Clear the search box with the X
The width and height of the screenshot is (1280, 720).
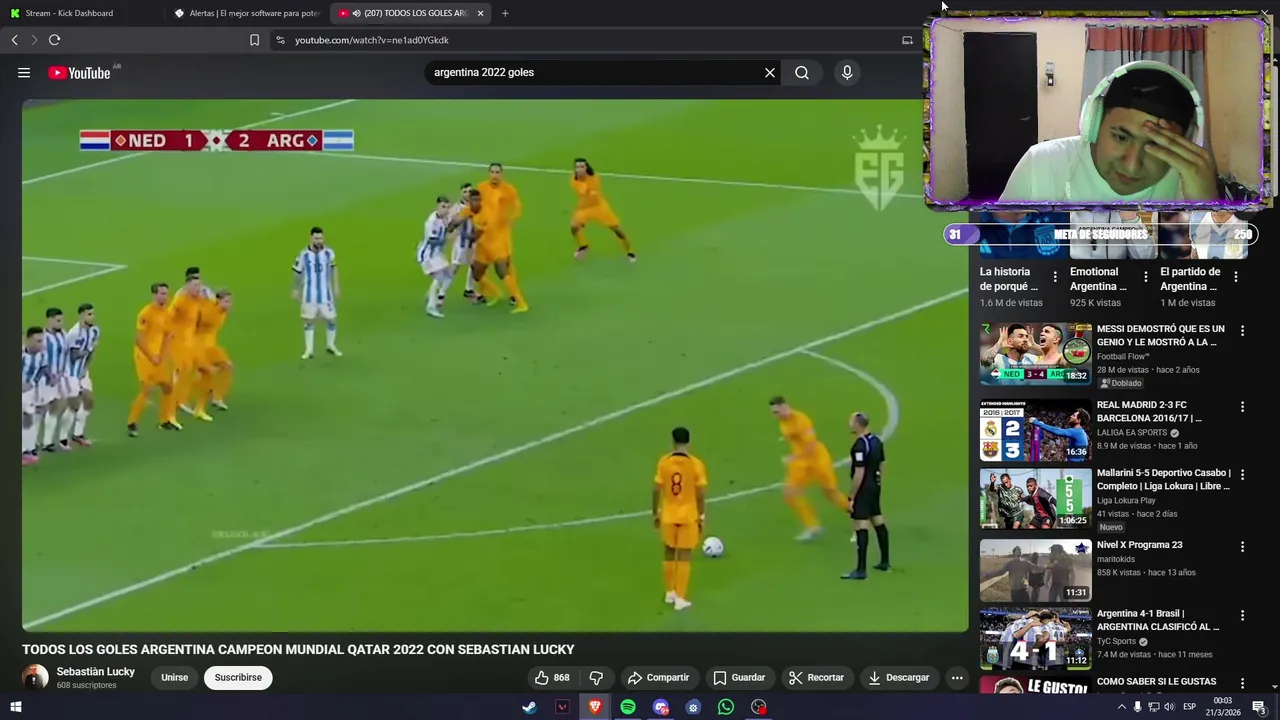[x=770, y=72]
